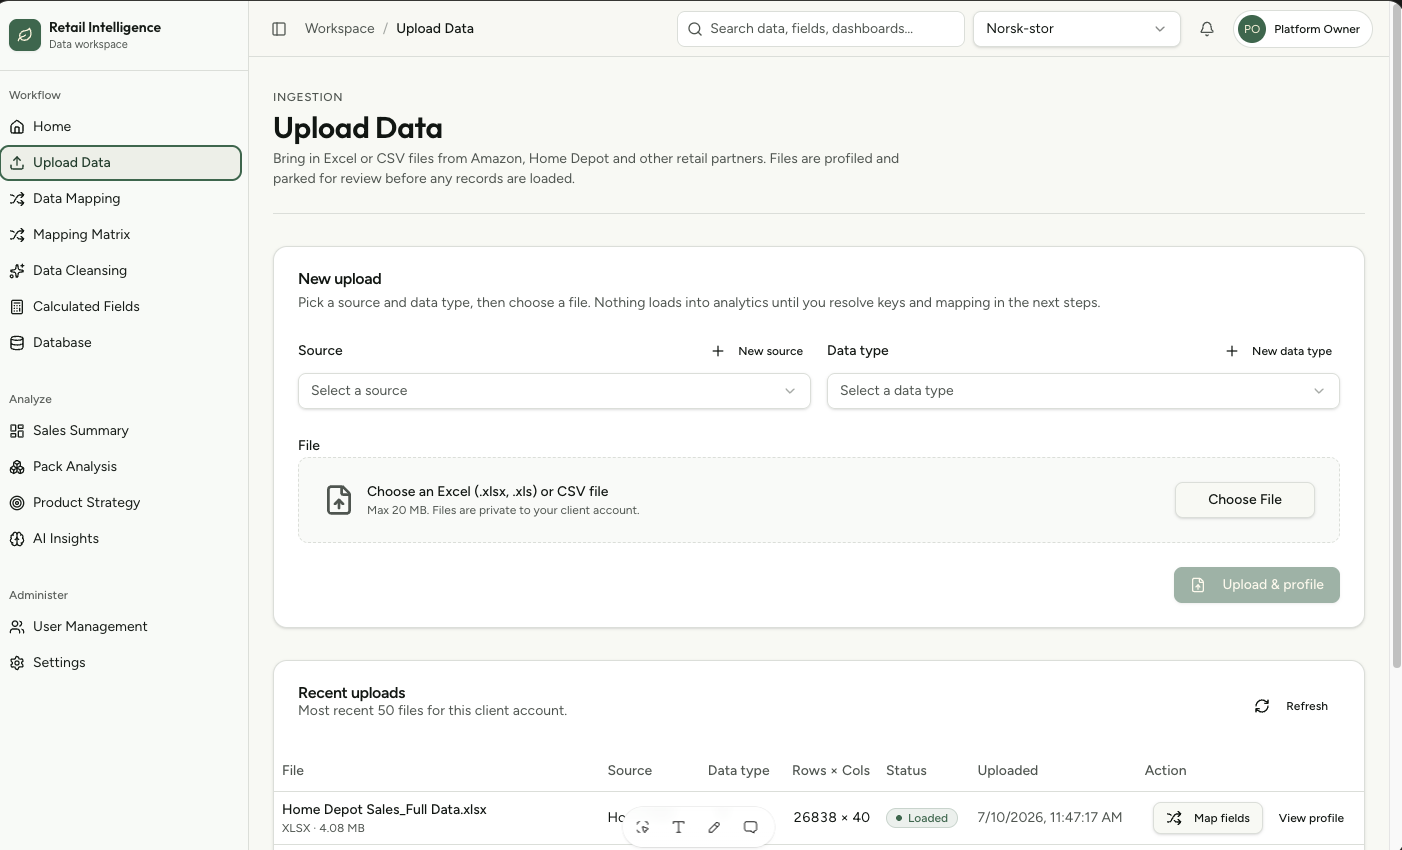Open the Select a data type dropdown
This screenshot has width=1402, height=850.
(1083, 391)
